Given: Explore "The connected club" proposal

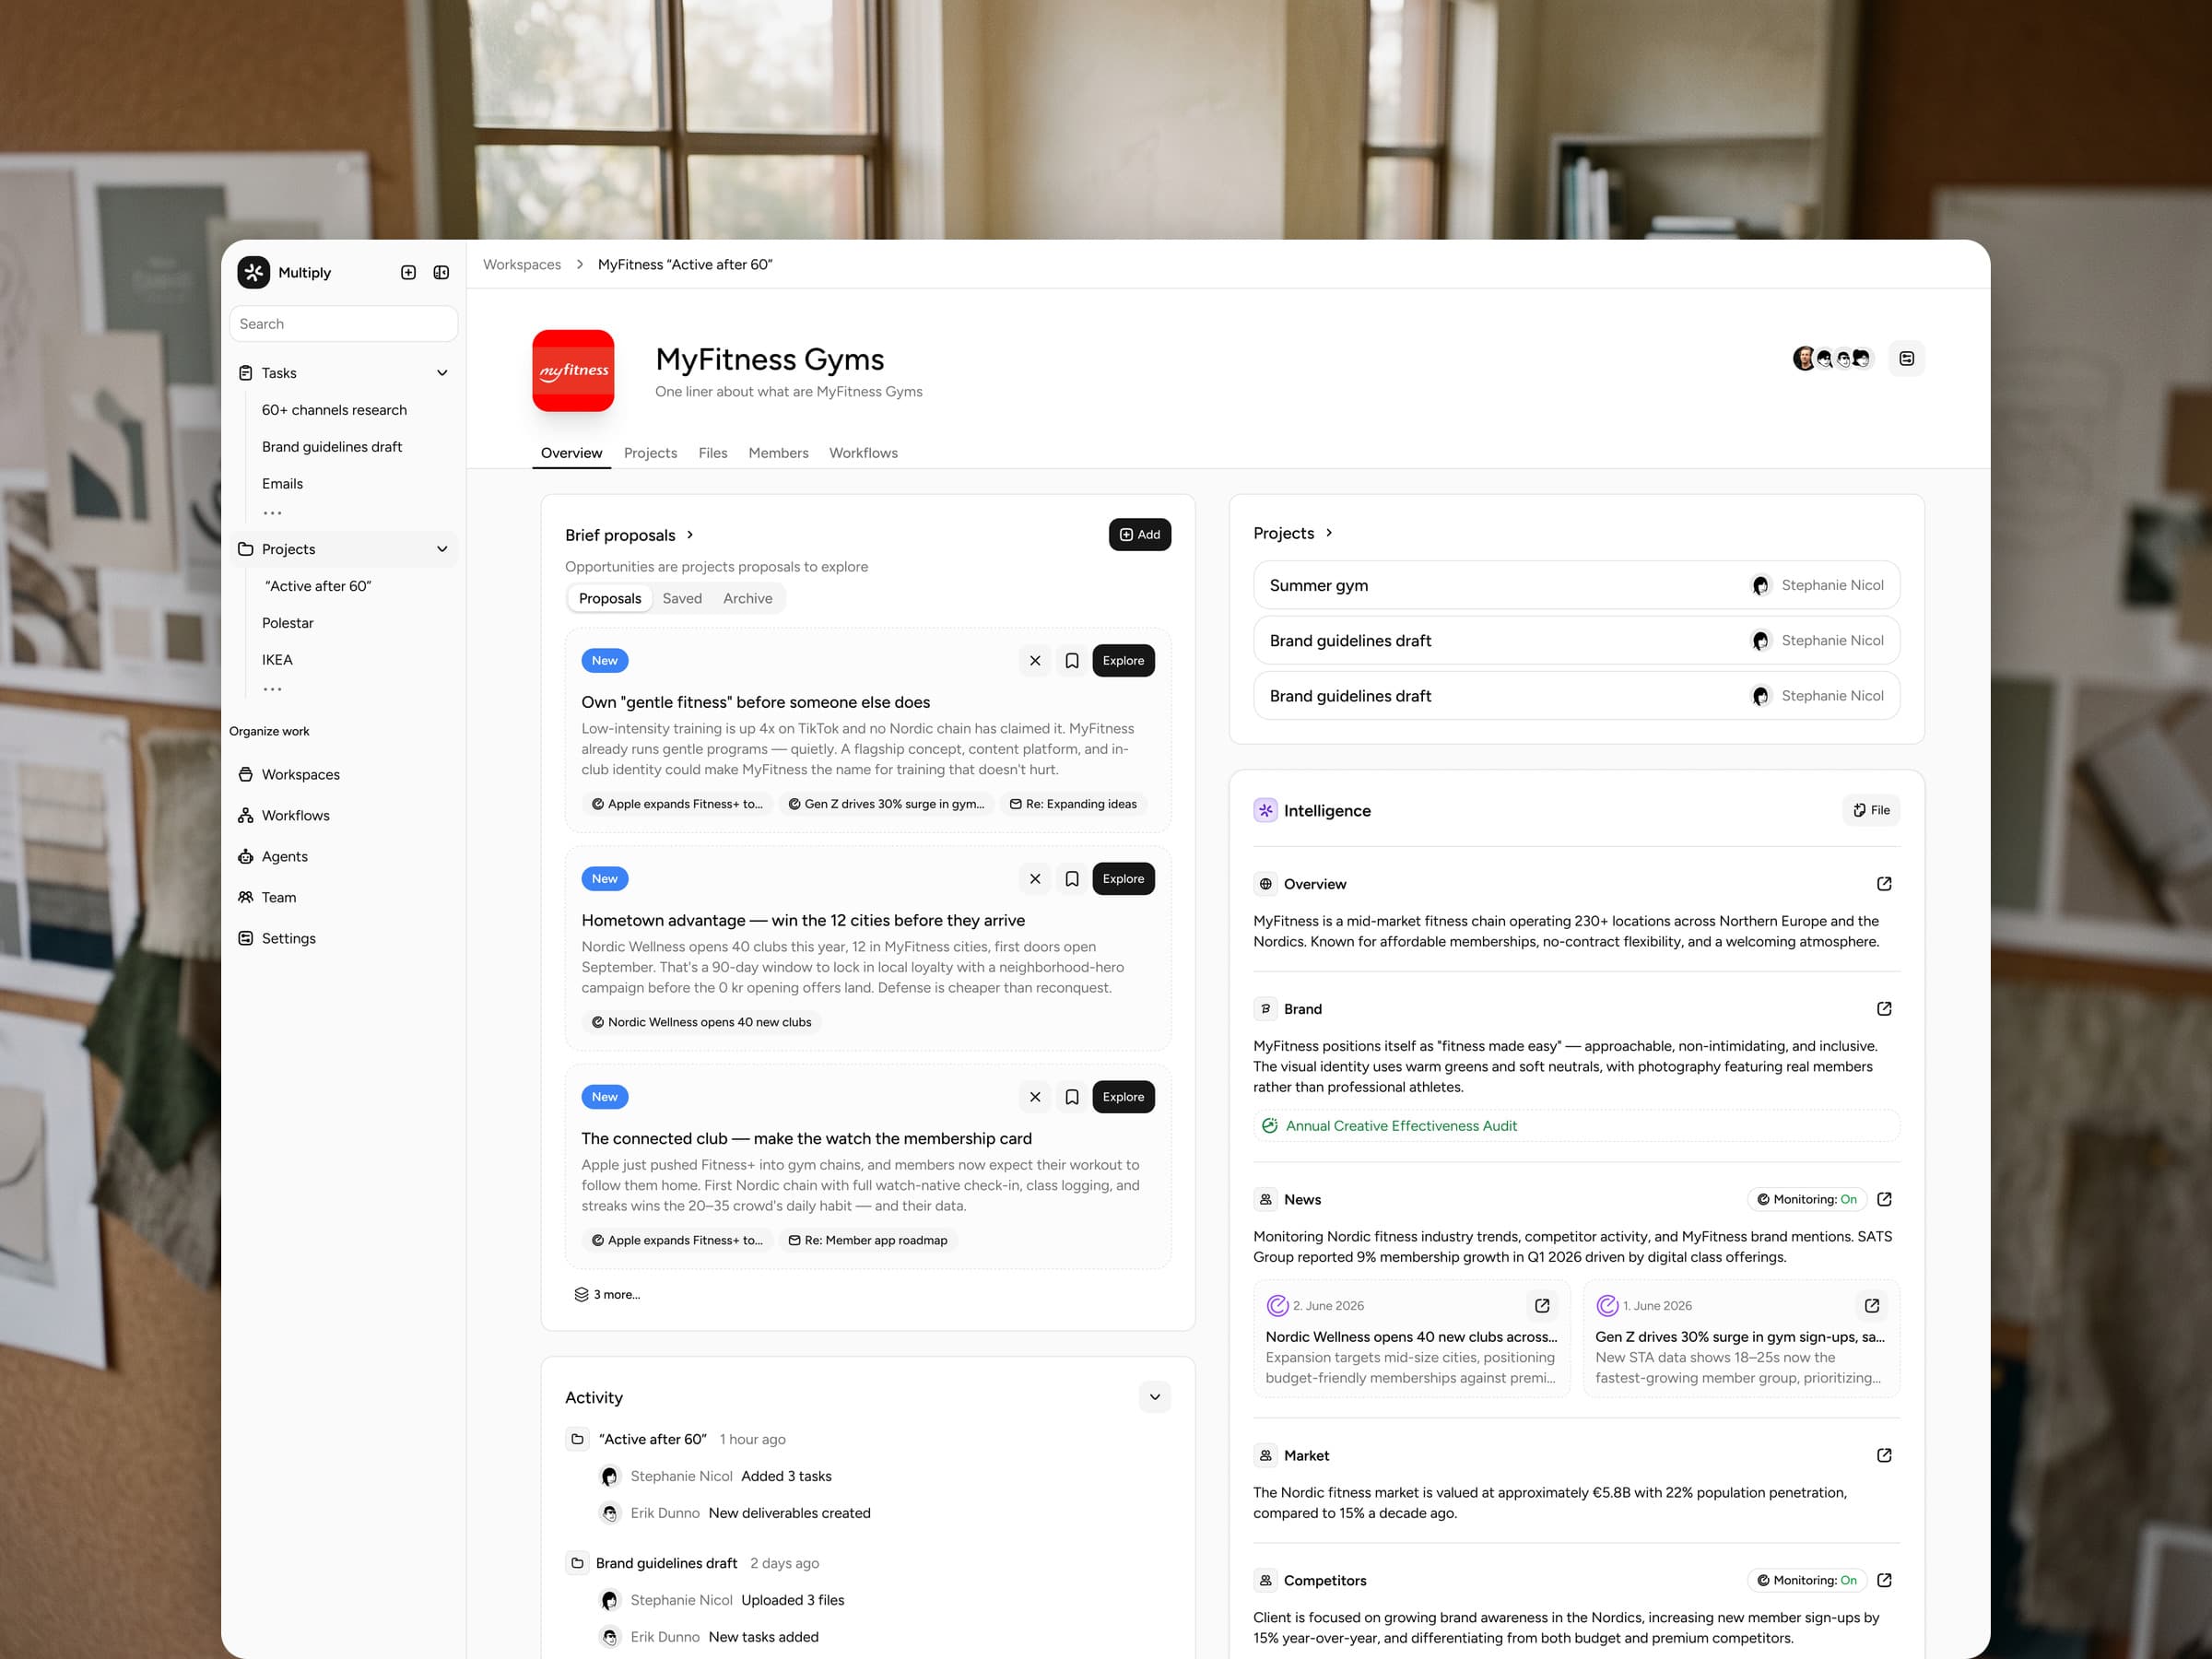Looking at the screenshot, I should [x=1123, y=1097].
